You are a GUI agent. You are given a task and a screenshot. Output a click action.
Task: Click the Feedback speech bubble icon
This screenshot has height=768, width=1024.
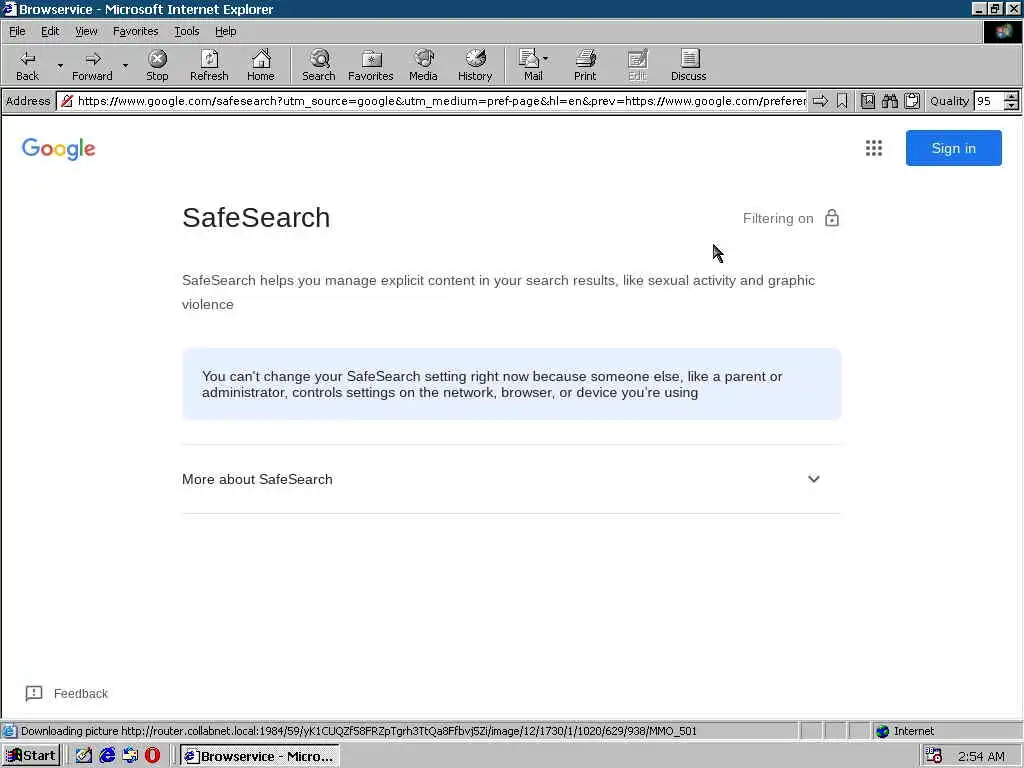pos(34,694)
